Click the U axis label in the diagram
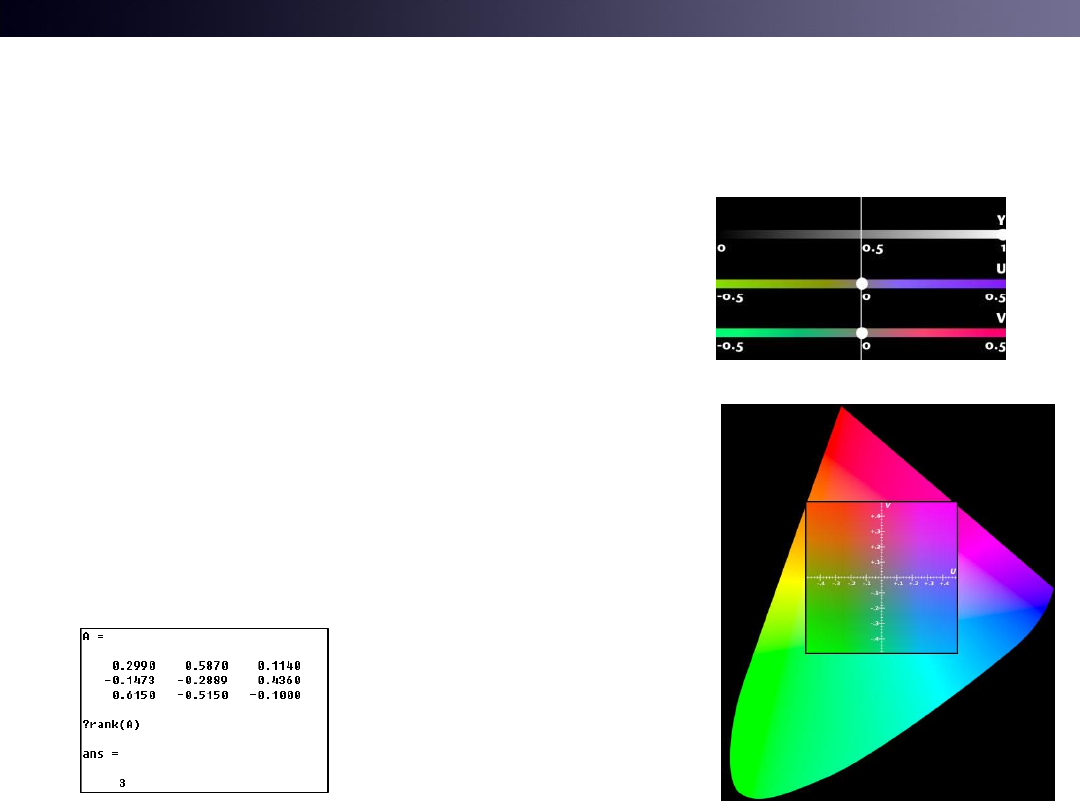 click(x=952, y=570)
